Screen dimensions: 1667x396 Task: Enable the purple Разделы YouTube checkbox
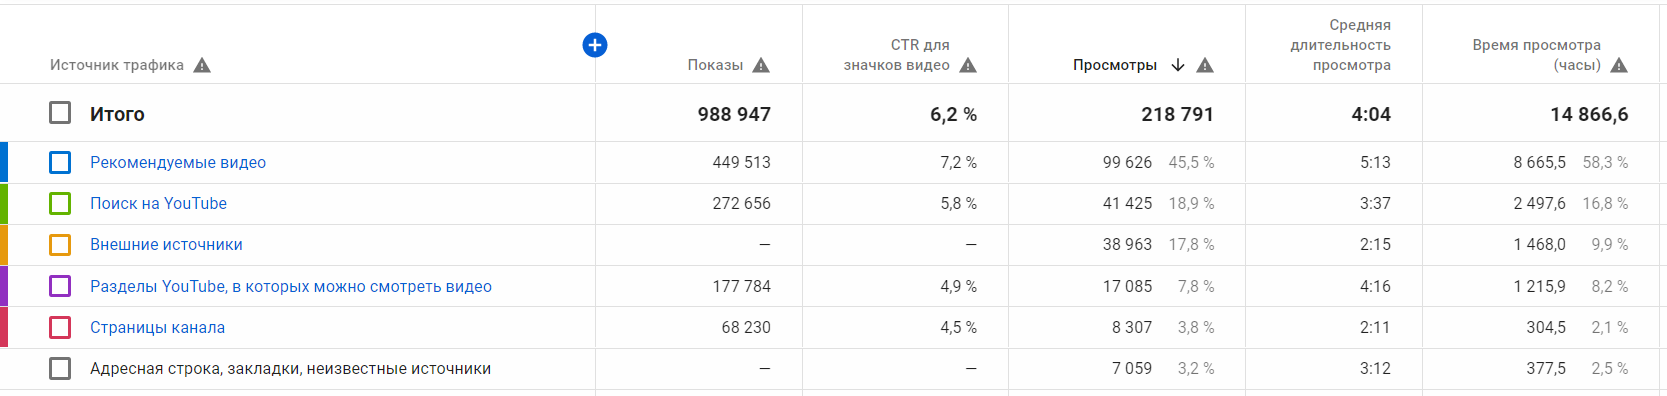(60, 286)
